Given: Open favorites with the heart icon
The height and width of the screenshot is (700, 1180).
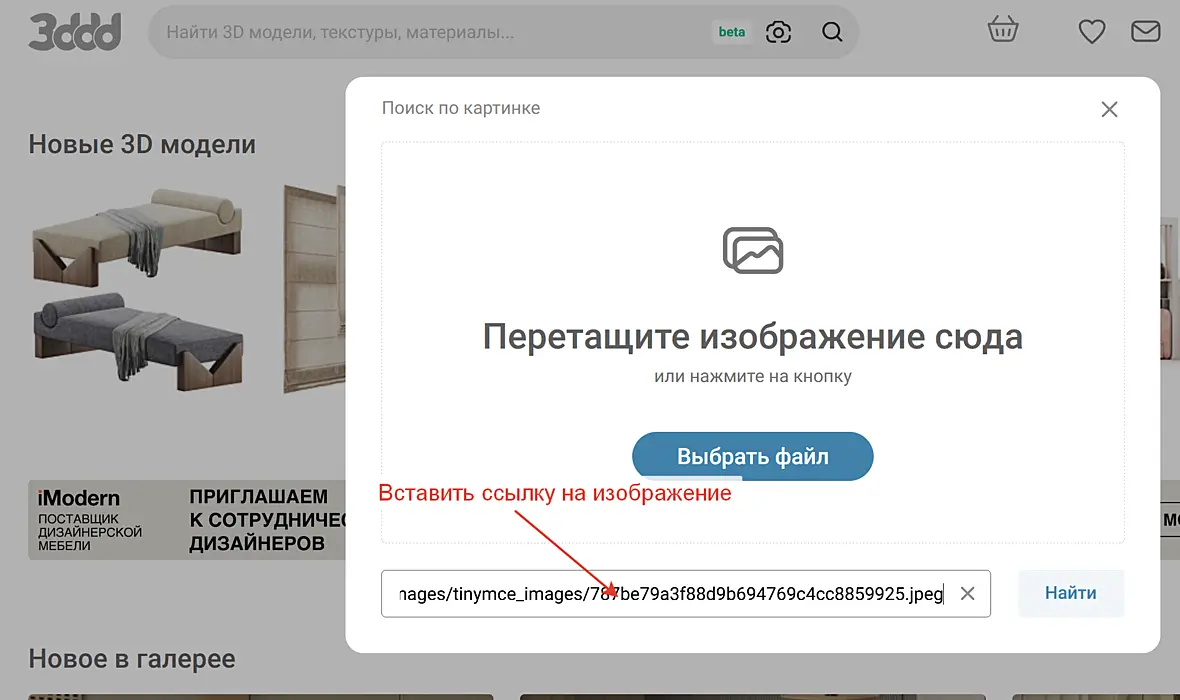Looking at the screenshot, I should 1091,32.
